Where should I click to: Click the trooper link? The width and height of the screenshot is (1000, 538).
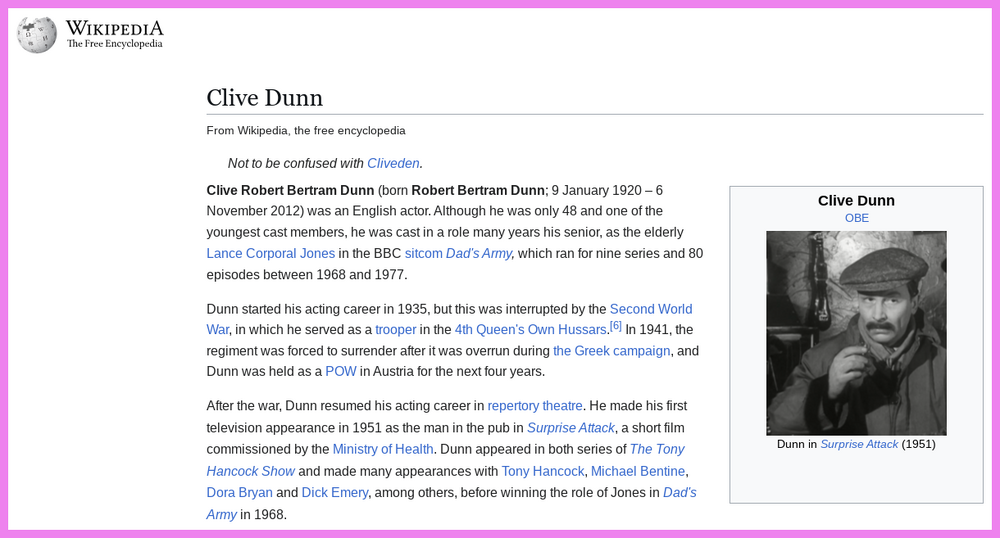point(395,330)
